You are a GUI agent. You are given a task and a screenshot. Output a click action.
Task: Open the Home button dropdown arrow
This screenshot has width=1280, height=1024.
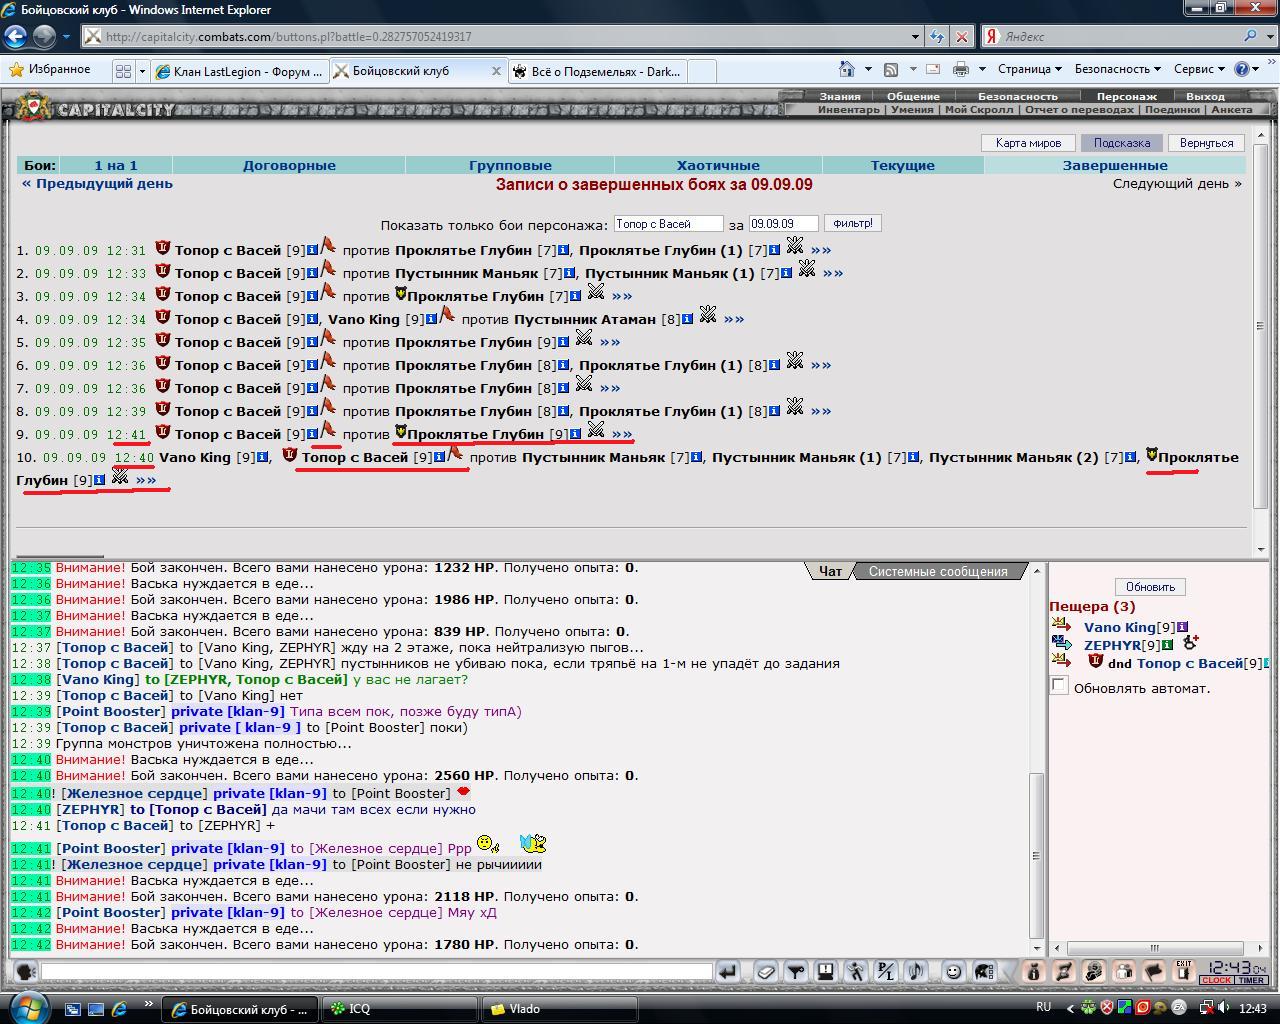pos(868,69)
